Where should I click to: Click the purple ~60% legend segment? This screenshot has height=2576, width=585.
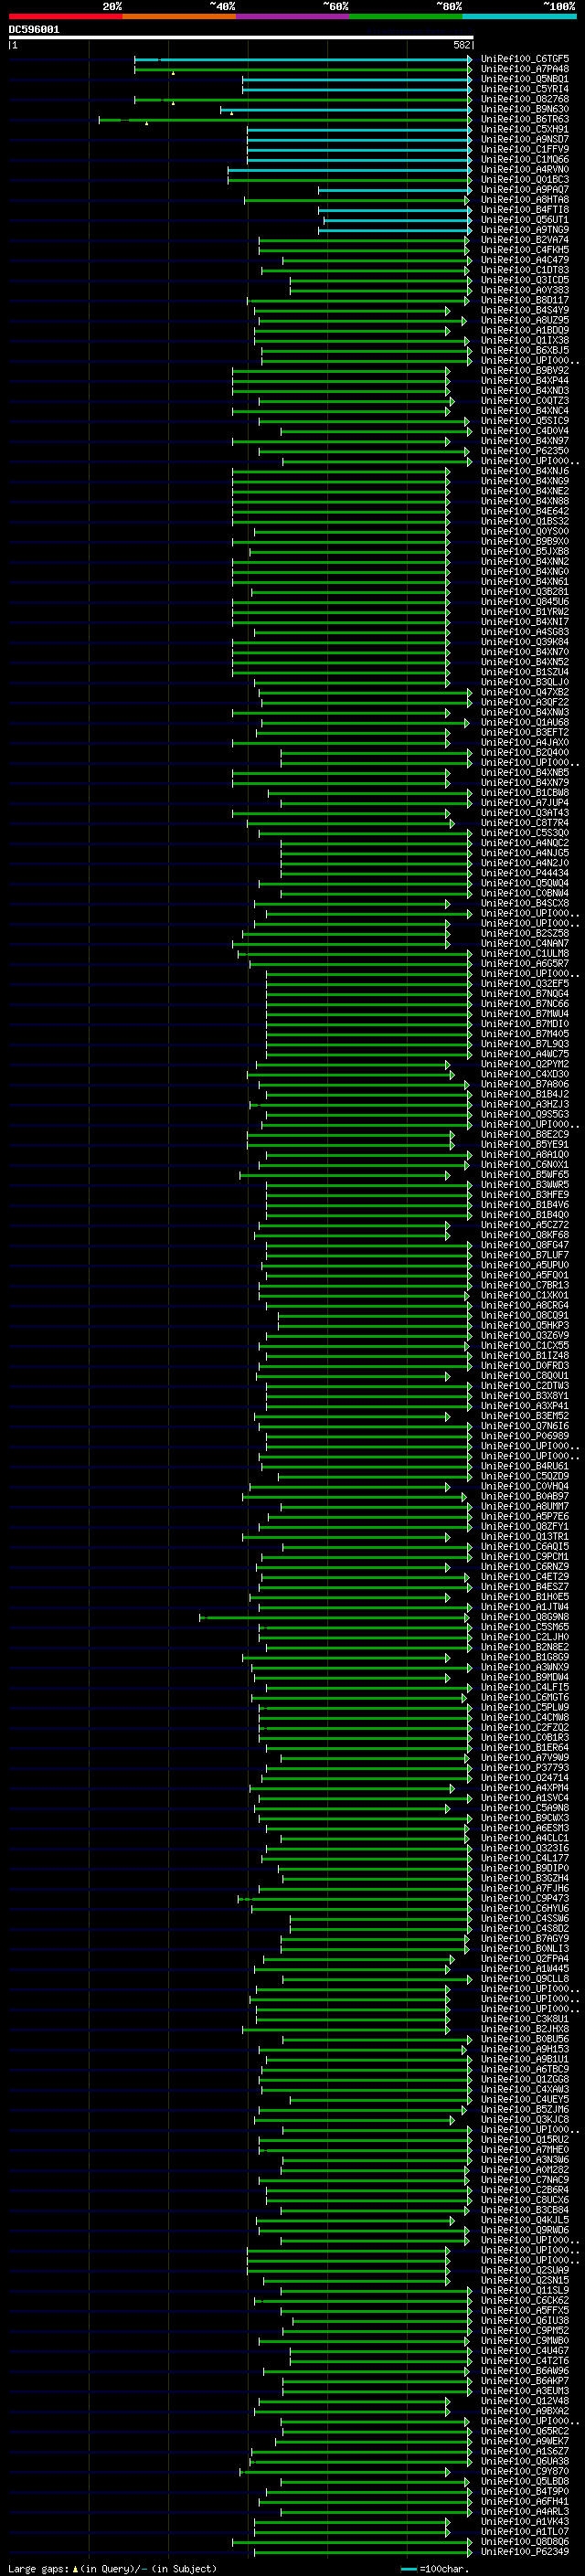pyautogui.click(x=293, y=16)
